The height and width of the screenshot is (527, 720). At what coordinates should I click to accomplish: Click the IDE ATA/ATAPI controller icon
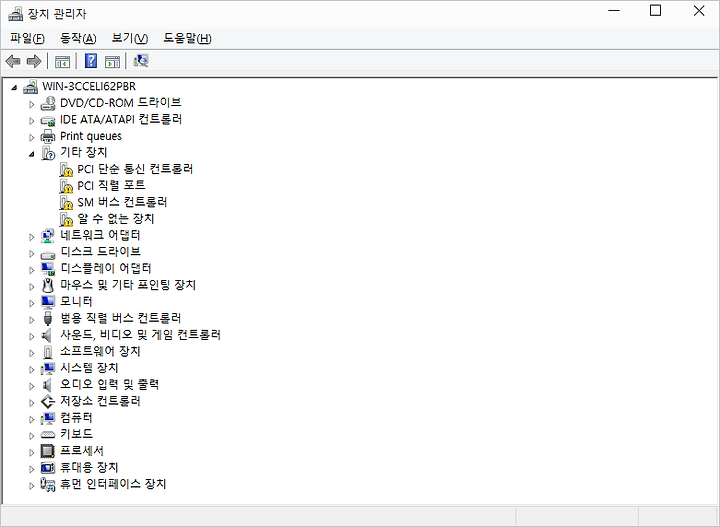(48, 120)
